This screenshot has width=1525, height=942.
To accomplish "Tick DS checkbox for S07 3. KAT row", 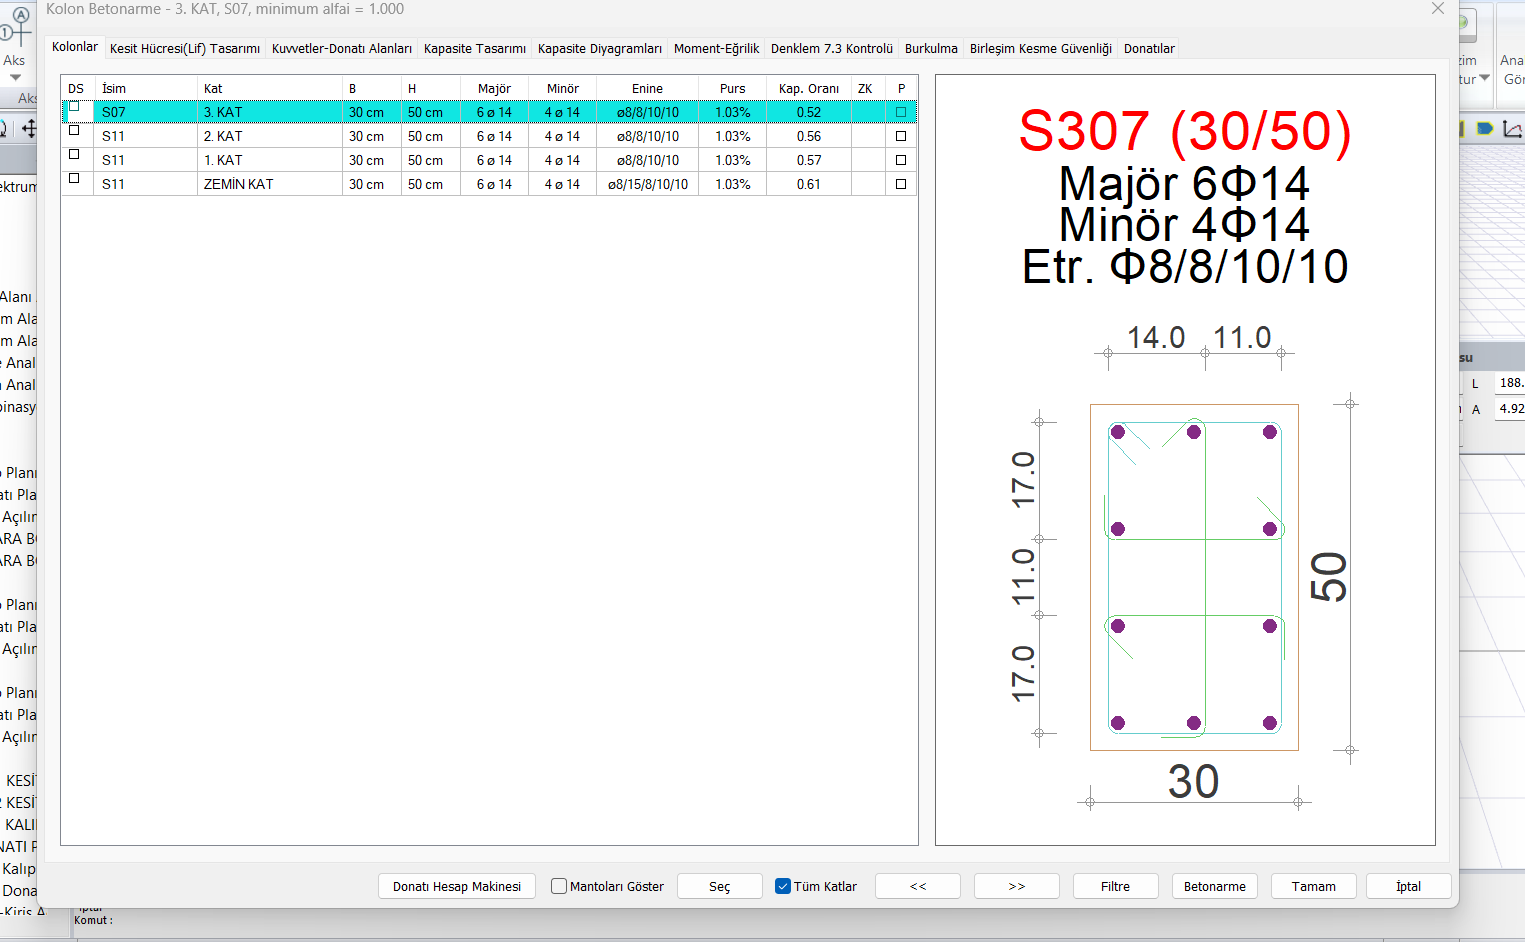I will click(74, 107).
